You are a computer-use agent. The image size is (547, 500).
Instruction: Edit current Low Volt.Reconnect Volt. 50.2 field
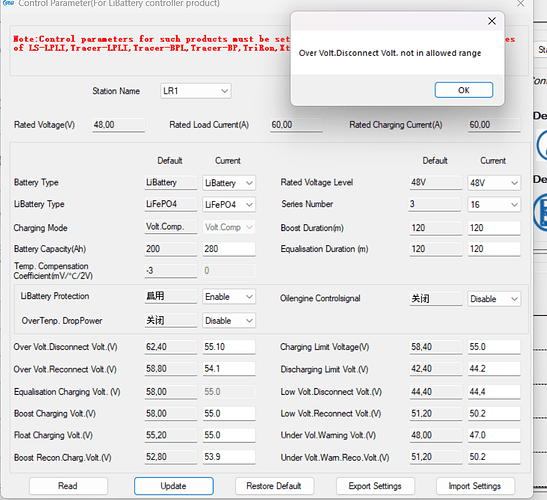tap(494, 414)
